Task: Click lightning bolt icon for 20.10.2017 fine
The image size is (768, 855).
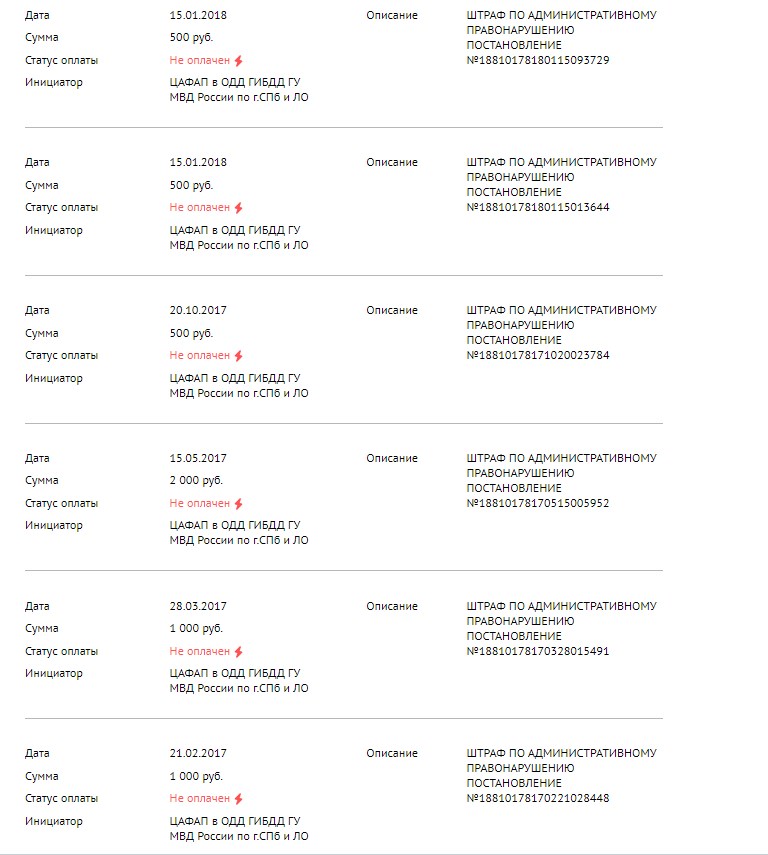Action: pos(238,356)
